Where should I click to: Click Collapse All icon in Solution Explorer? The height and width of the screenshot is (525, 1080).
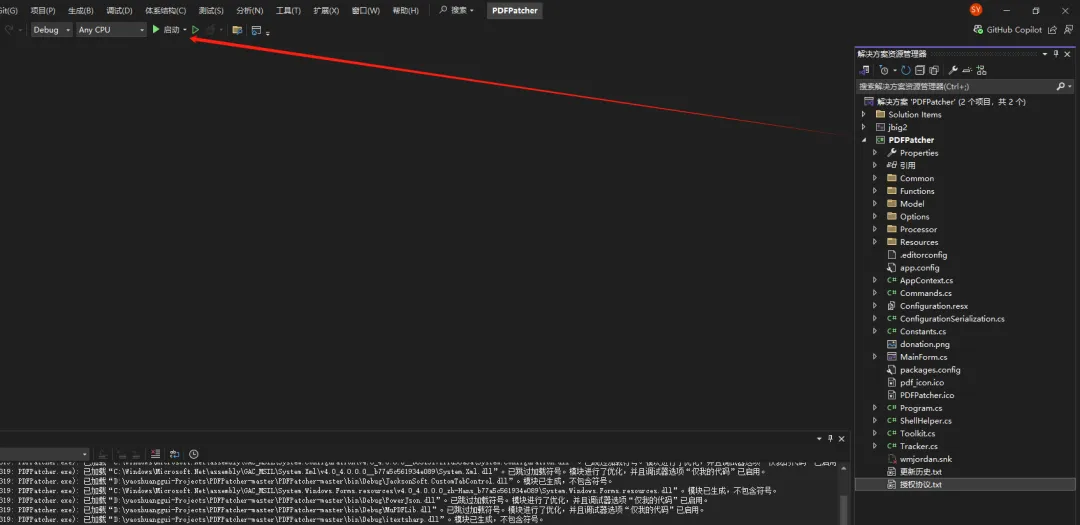[920, 70]
